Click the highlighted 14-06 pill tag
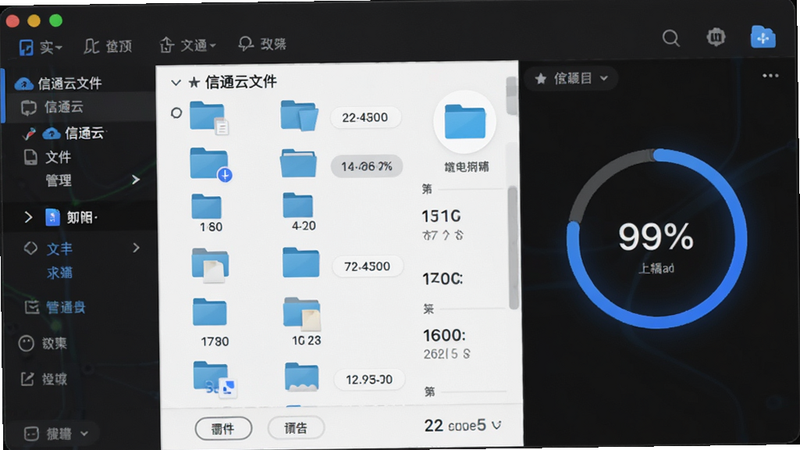Image resolution: width=800 pixels, height=450 pixels. coord(366,166)
